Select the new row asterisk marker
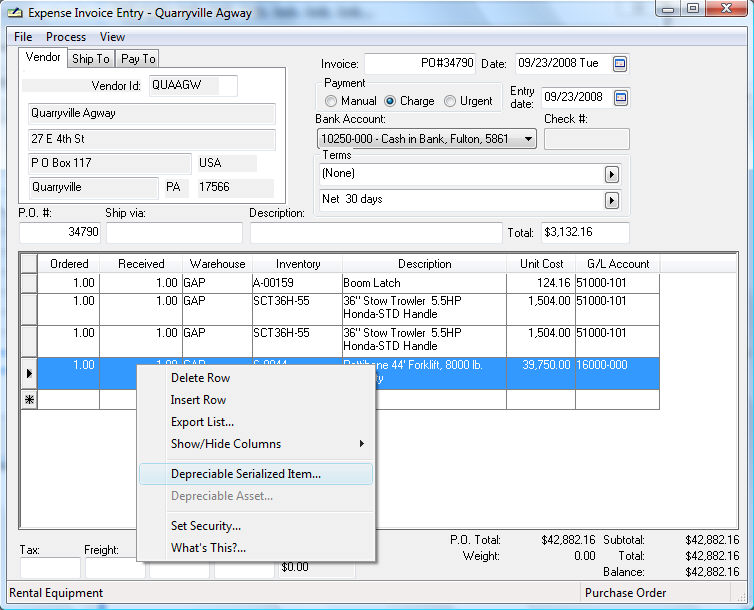The width and height of the screenshot is (754, 610). click(x=28, y=400)
